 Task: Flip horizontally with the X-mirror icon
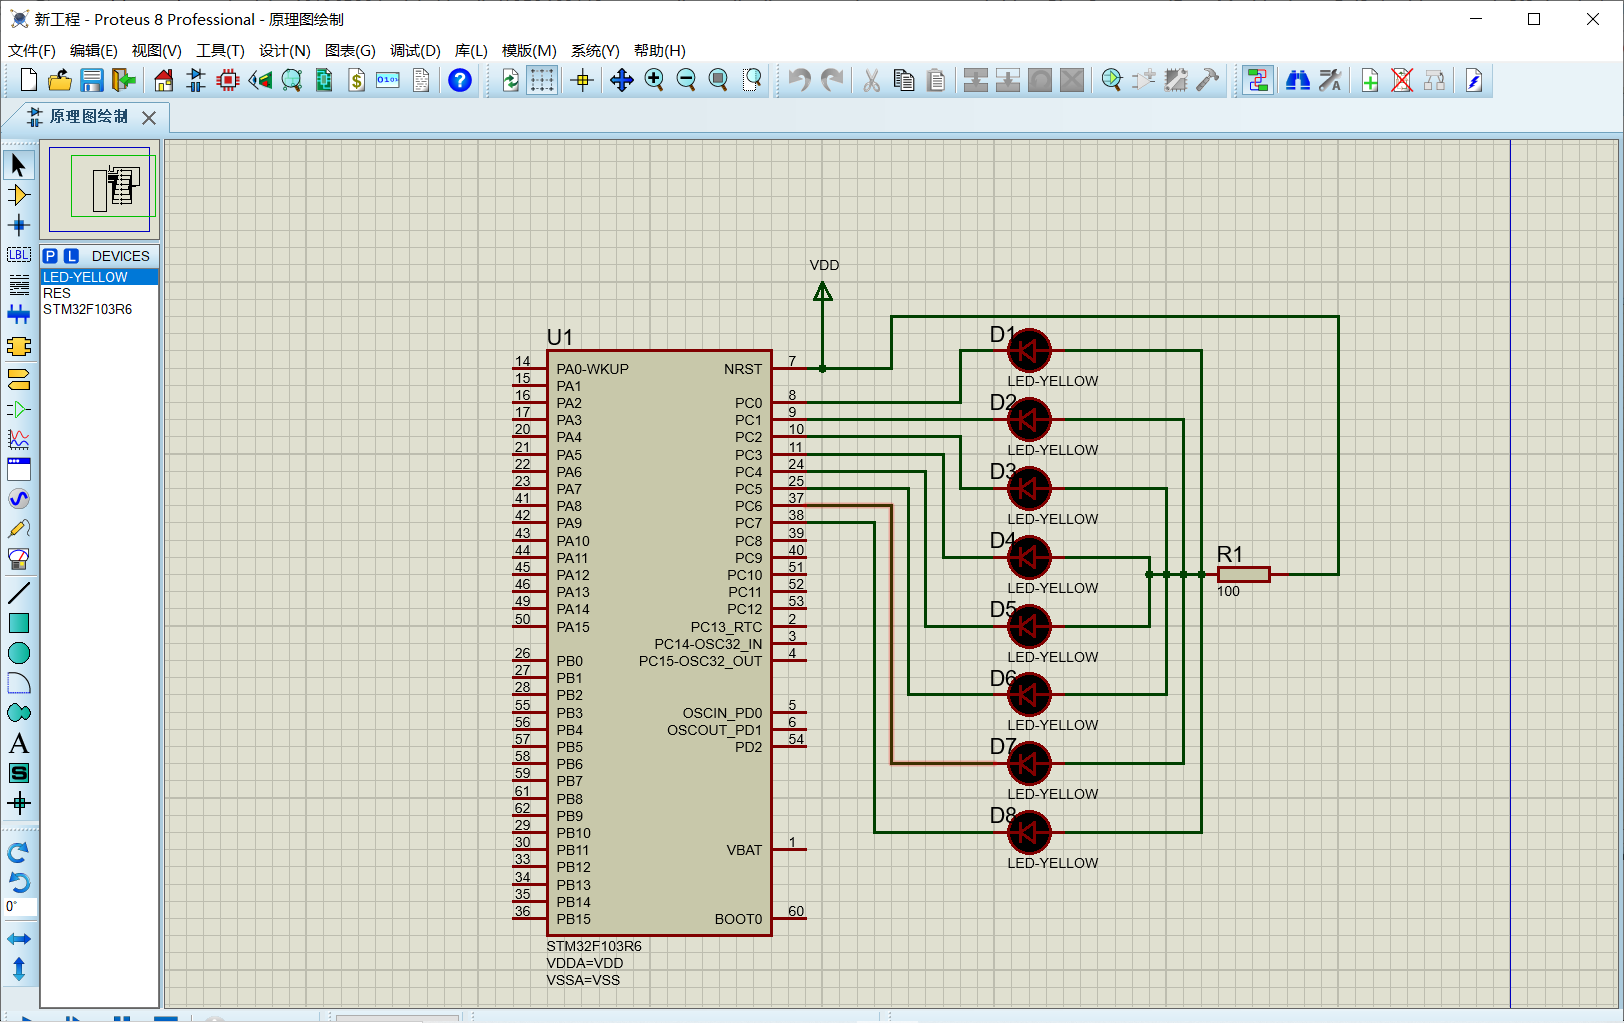tap(19, 939)
